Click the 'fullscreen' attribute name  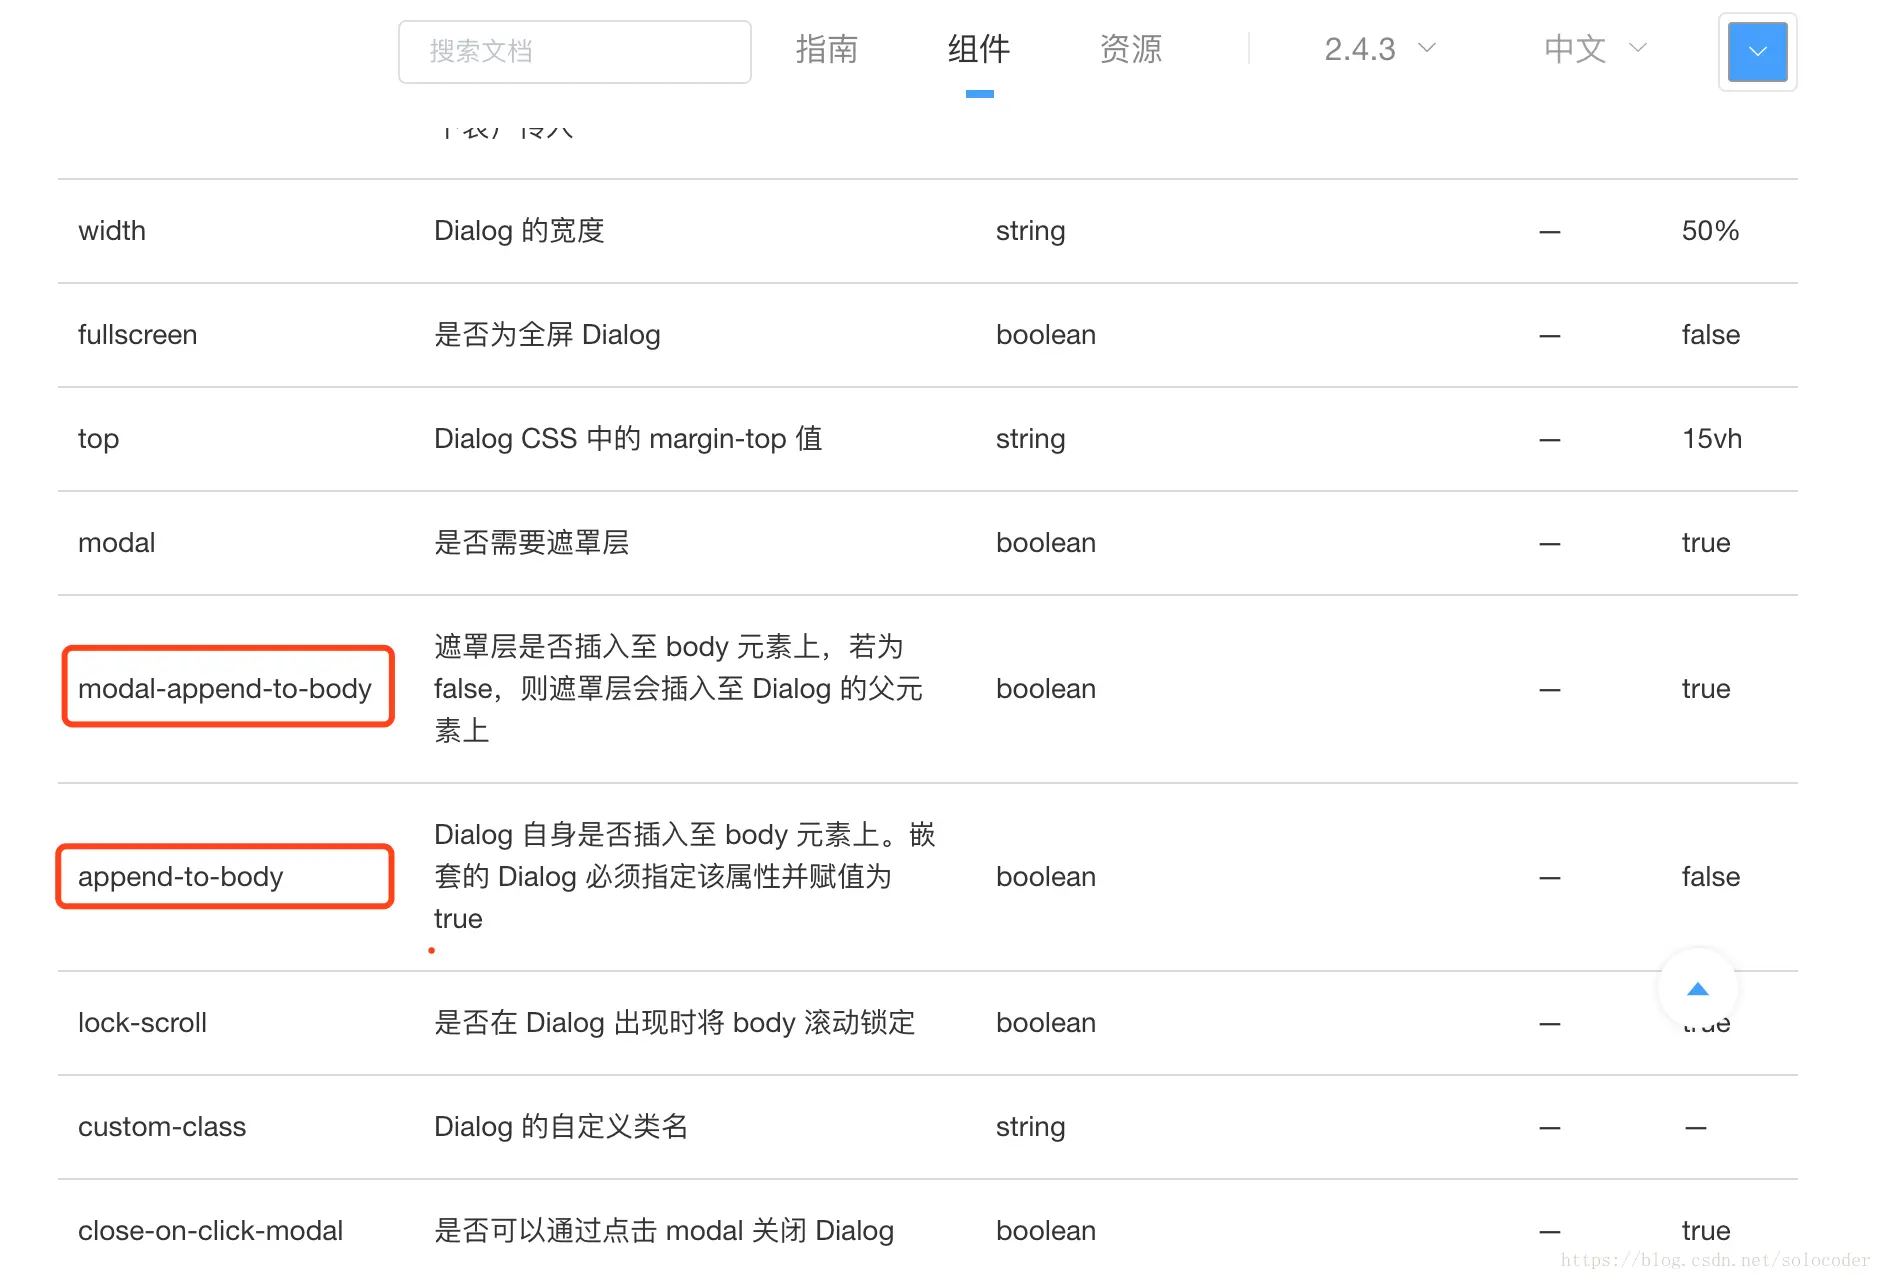(x=138, y=335)
